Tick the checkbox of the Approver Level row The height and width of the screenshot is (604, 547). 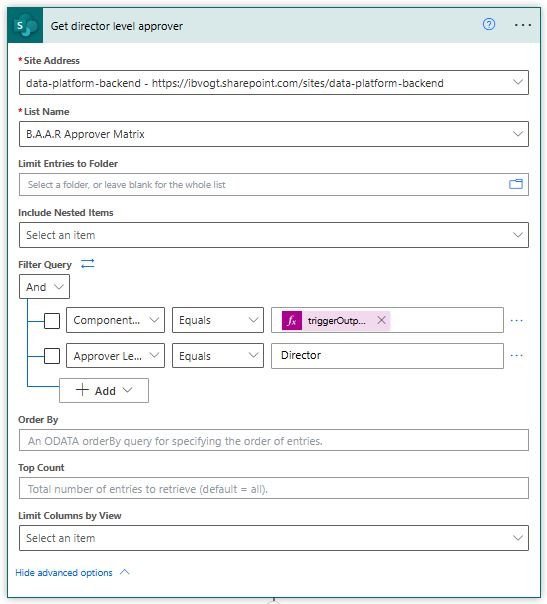point(52,356)
